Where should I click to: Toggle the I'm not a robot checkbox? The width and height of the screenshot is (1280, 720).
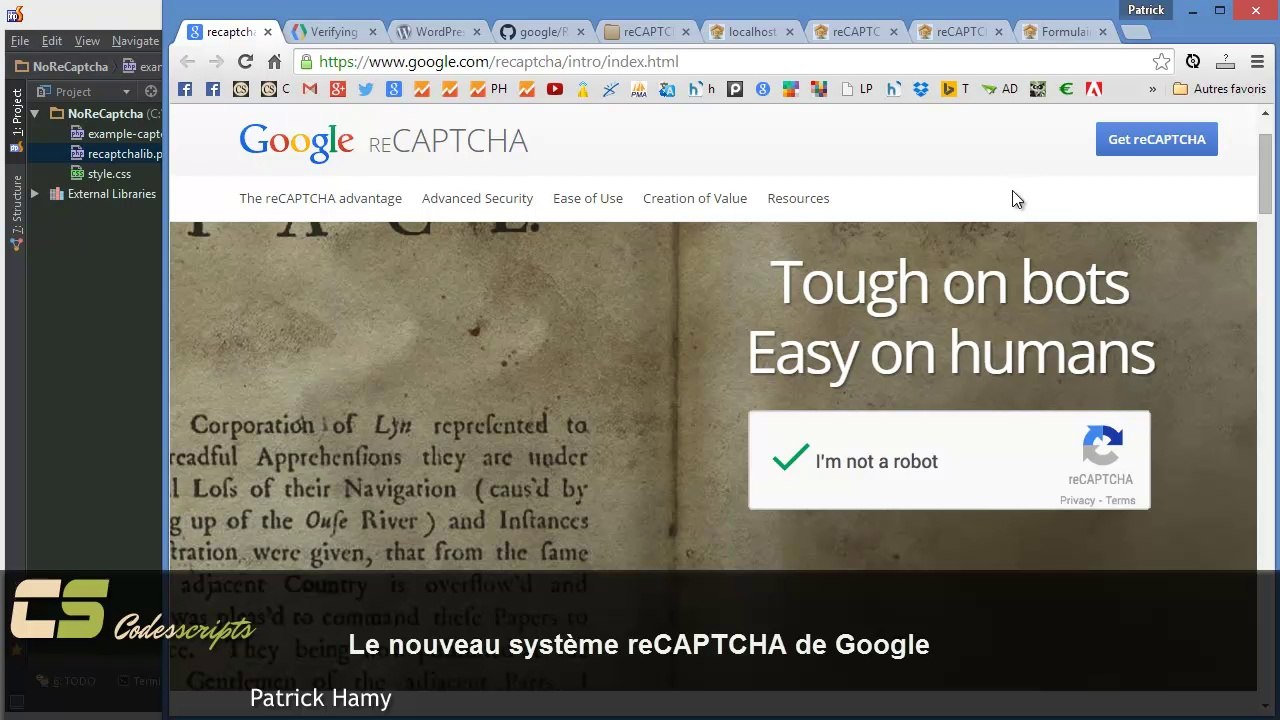790,459
